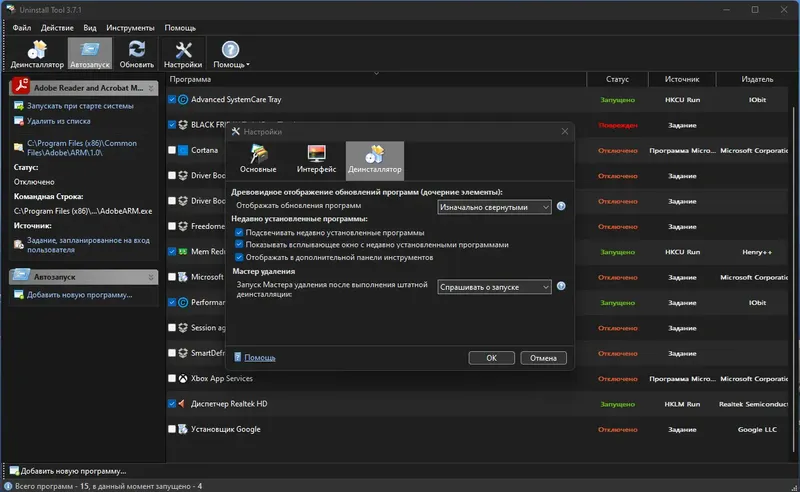Viewport: 800px width, 492px height.
Task: Click the Adobe Reader red sidebar icon
Action: pos(21,86)
